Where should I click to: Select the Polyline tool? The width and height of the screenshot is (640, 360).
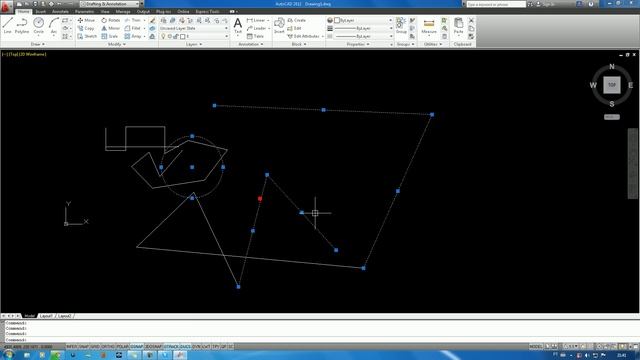(x=22, y=25)
